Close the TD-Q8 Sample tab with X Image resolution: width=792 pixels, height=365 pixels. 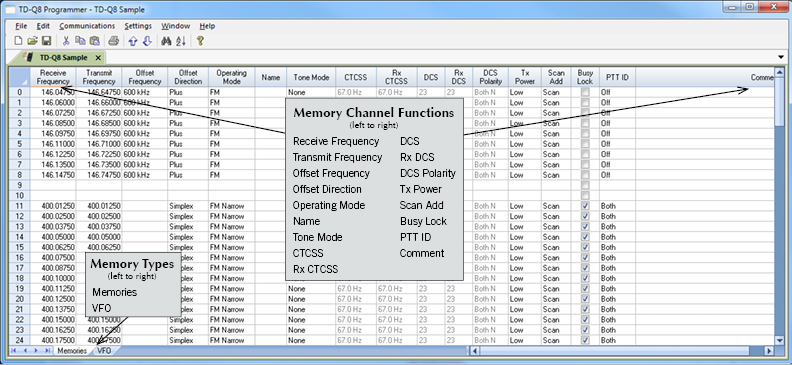pyautogui.click(x=98, y=58)
